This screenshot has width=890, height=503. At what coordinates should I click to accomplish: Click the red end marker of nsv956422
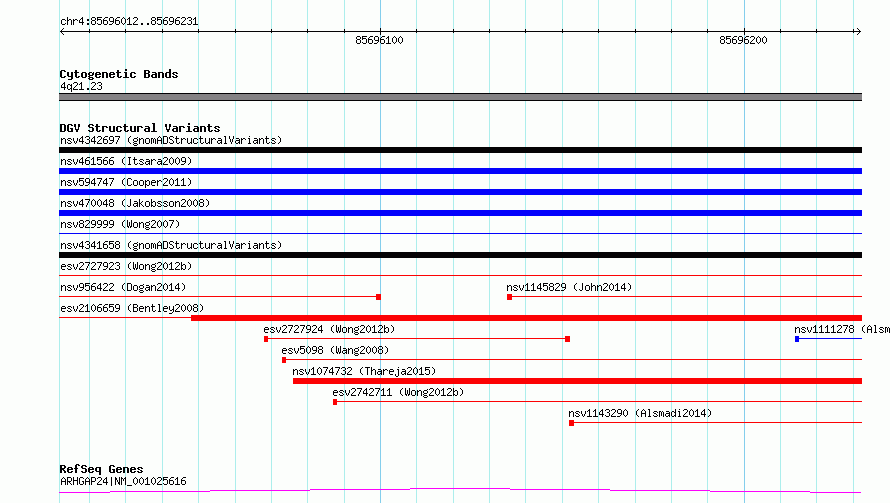click(379, 297)
